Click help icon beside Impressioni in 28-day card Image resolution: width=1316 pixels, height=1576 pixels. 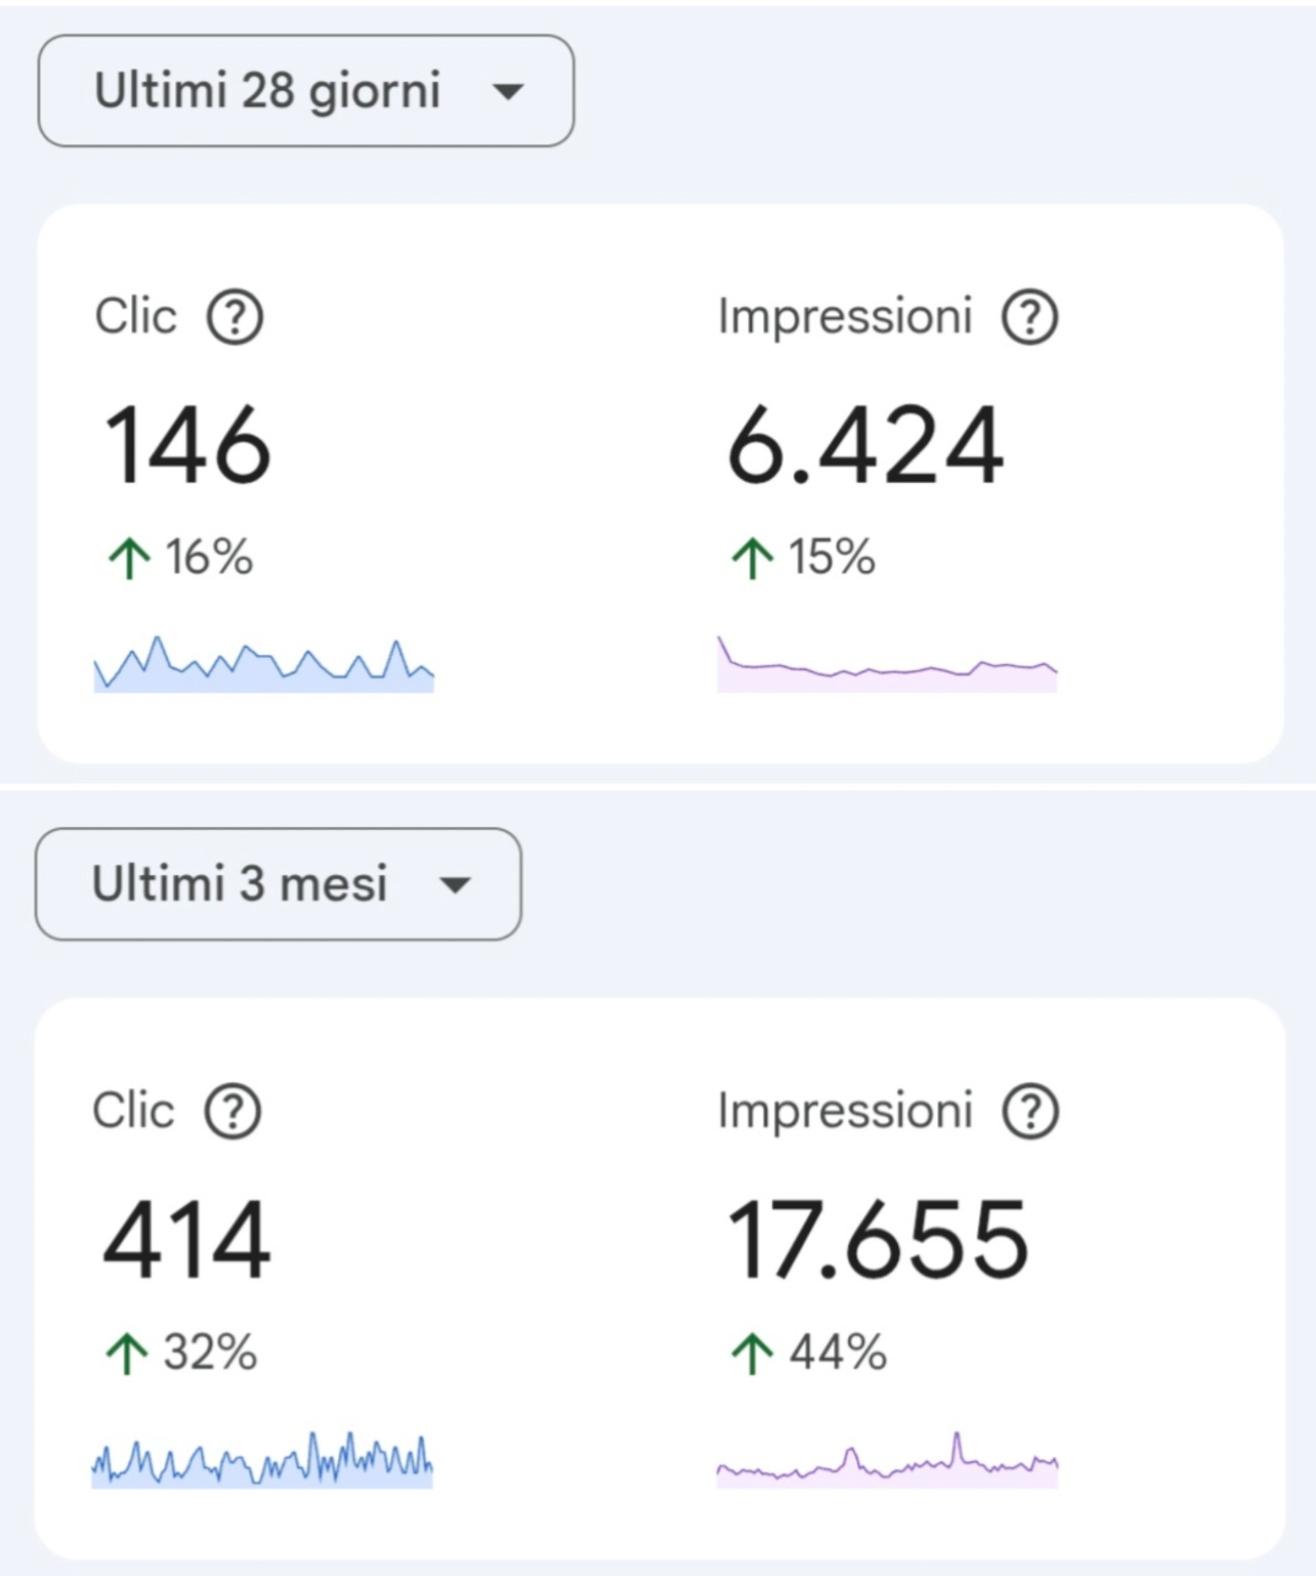[1030, 318]
